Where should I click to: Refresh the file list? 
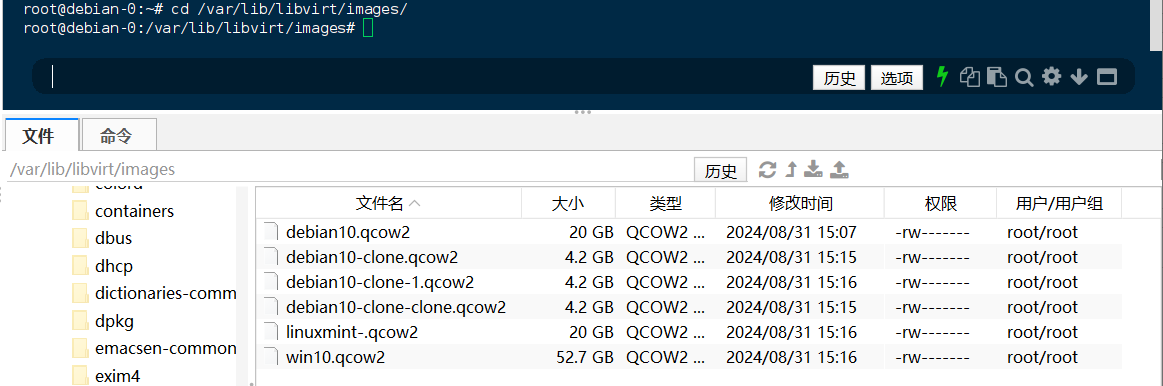[768, 170]
